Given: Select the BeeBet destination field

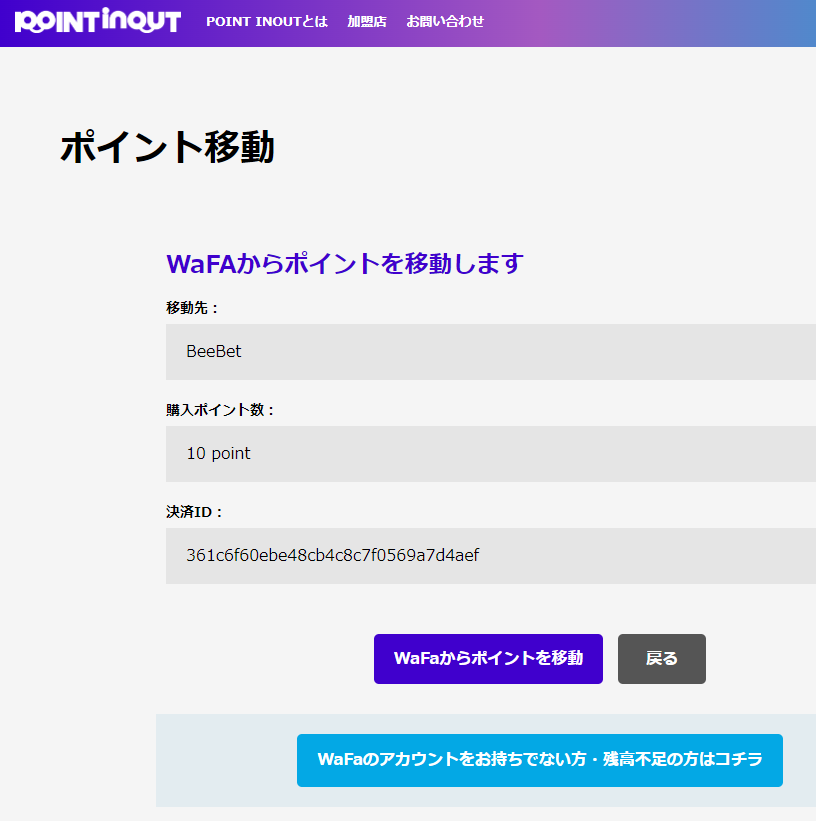Looking at the screenshot, I should tap(491, 352).
